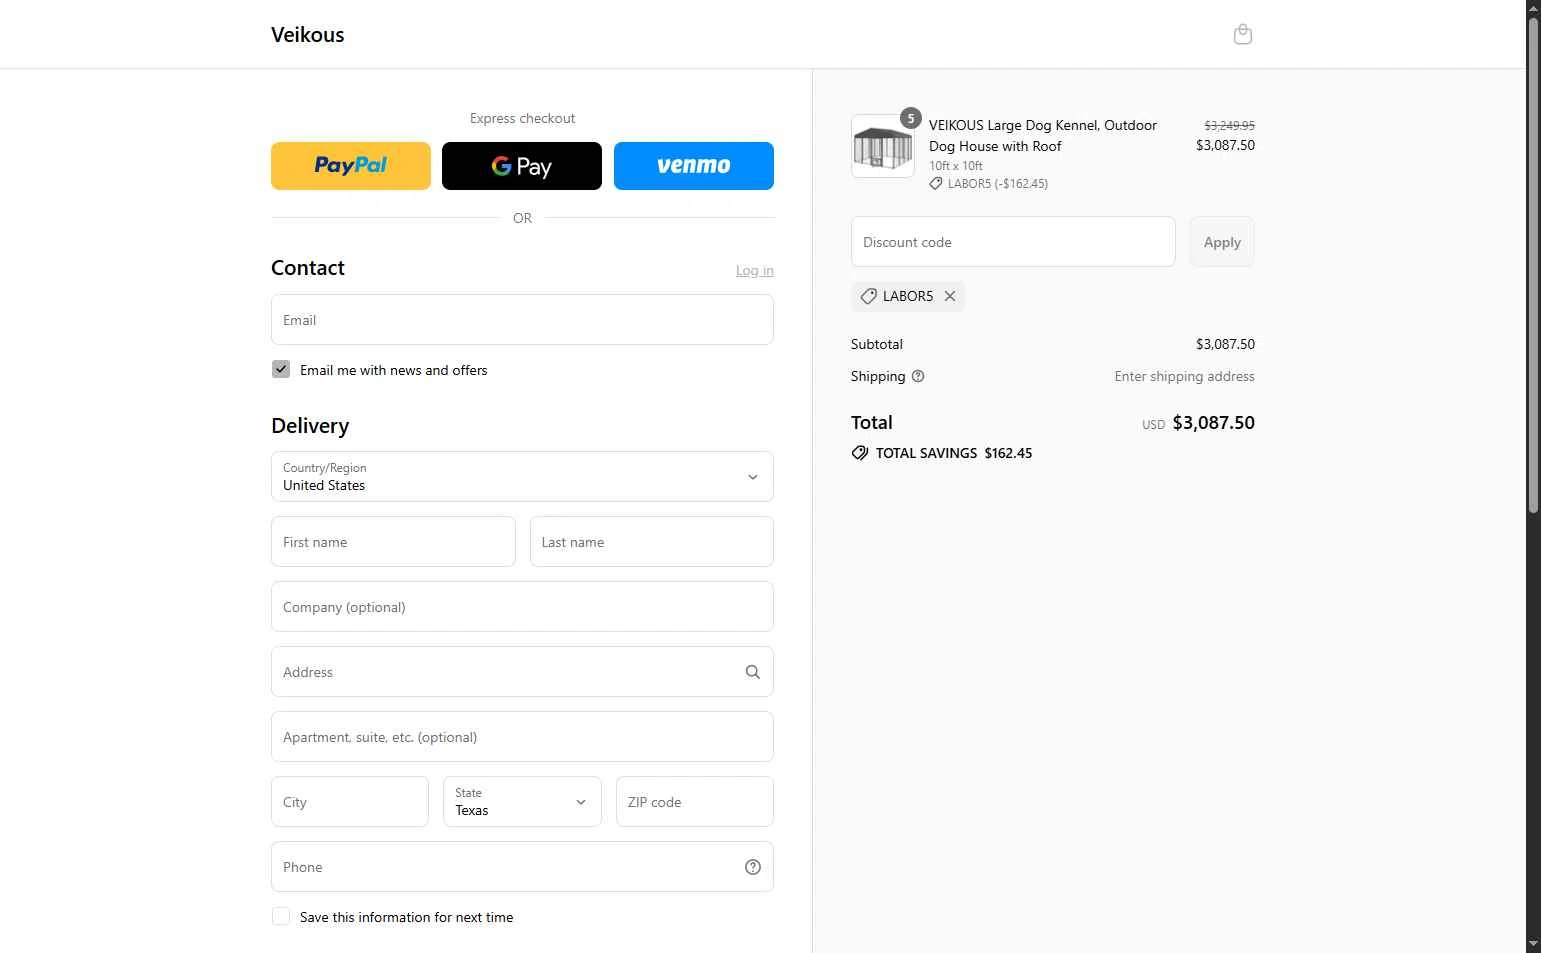
Task: Focus the First name field
Action: [x=393, y=542]
